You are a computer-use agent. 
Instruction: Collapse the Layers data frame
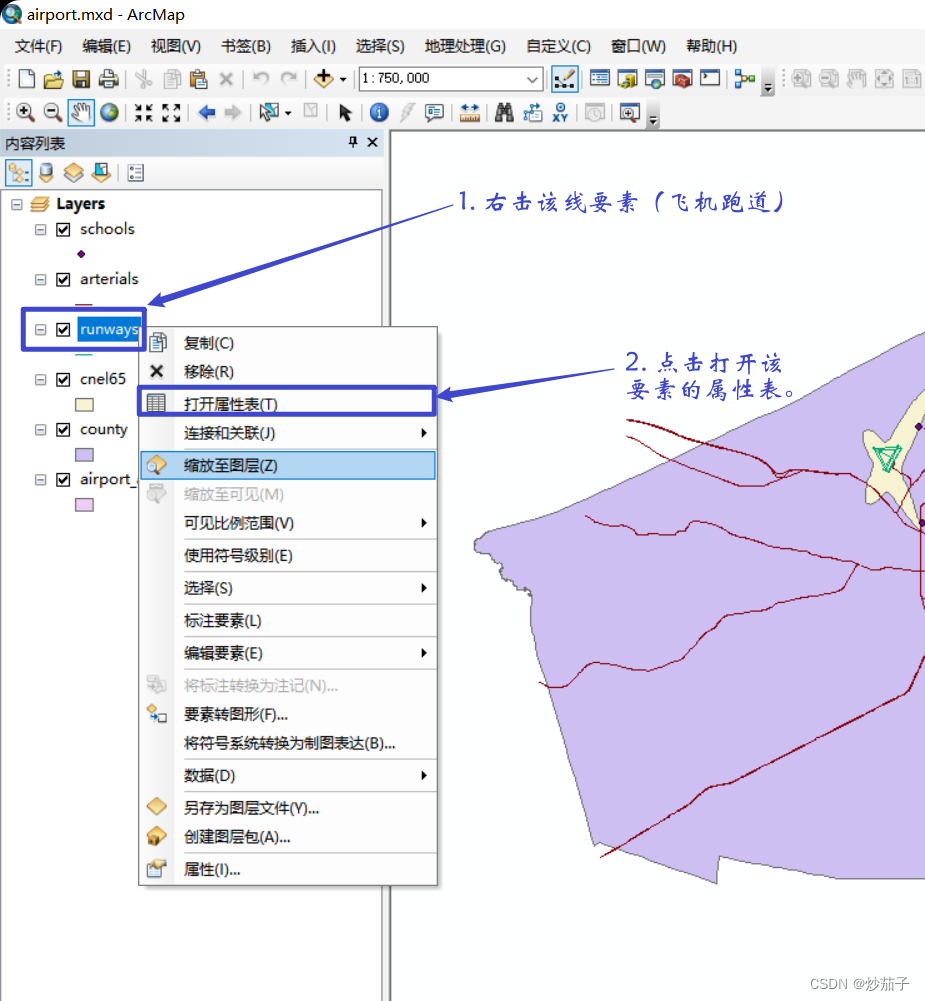17,204
